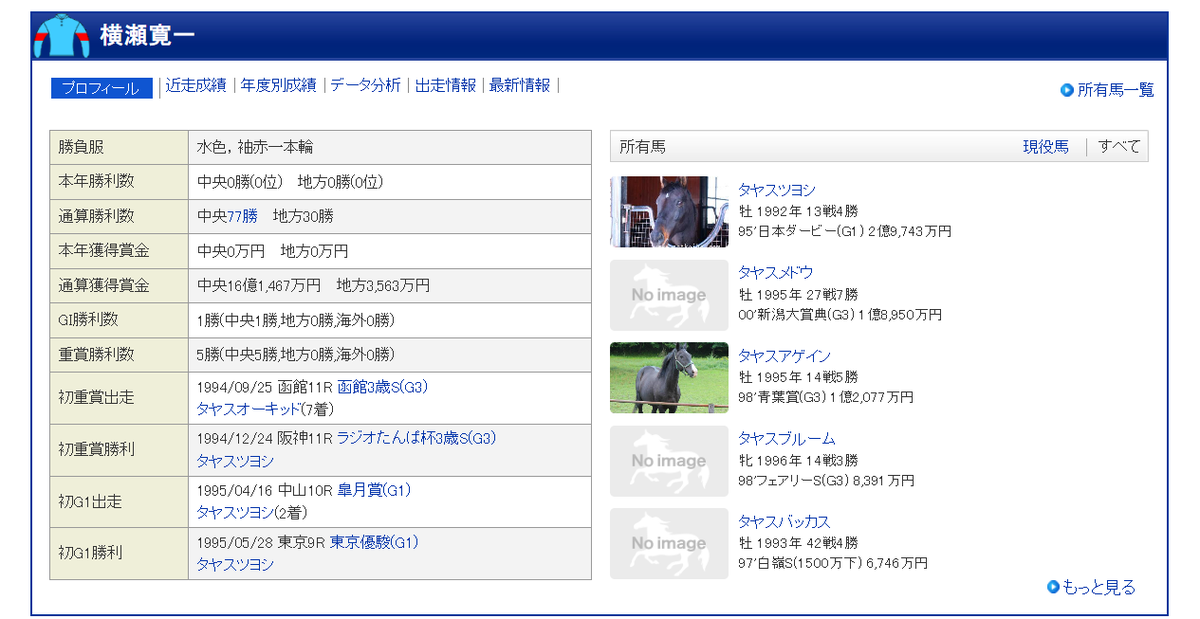Image resolution: width=1200 pixels, height=619 pixels.
Task: Click もっと見る to show more horses
Action: 1101,588
